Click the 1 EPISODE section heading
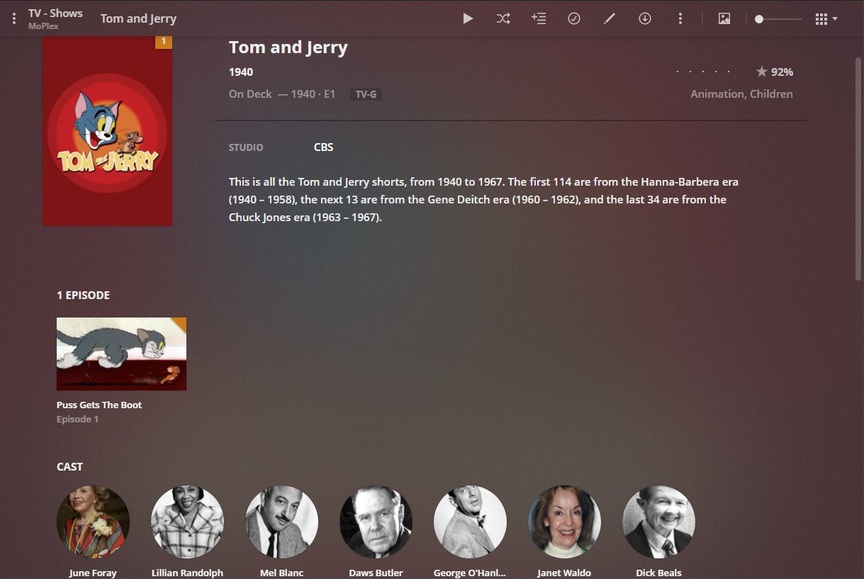The width and height of the screenshot is (864, 579). tap(83, 295)
